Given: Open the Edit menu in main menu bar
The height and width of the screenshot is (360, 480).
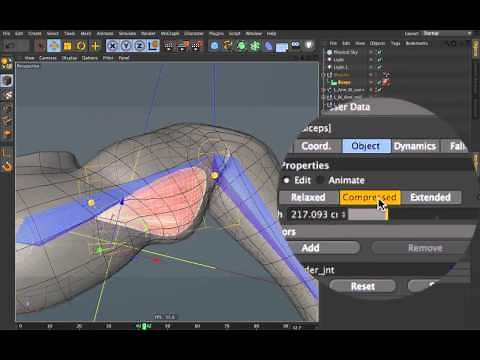Looking at the screenshot, I should tap(19, 34).
